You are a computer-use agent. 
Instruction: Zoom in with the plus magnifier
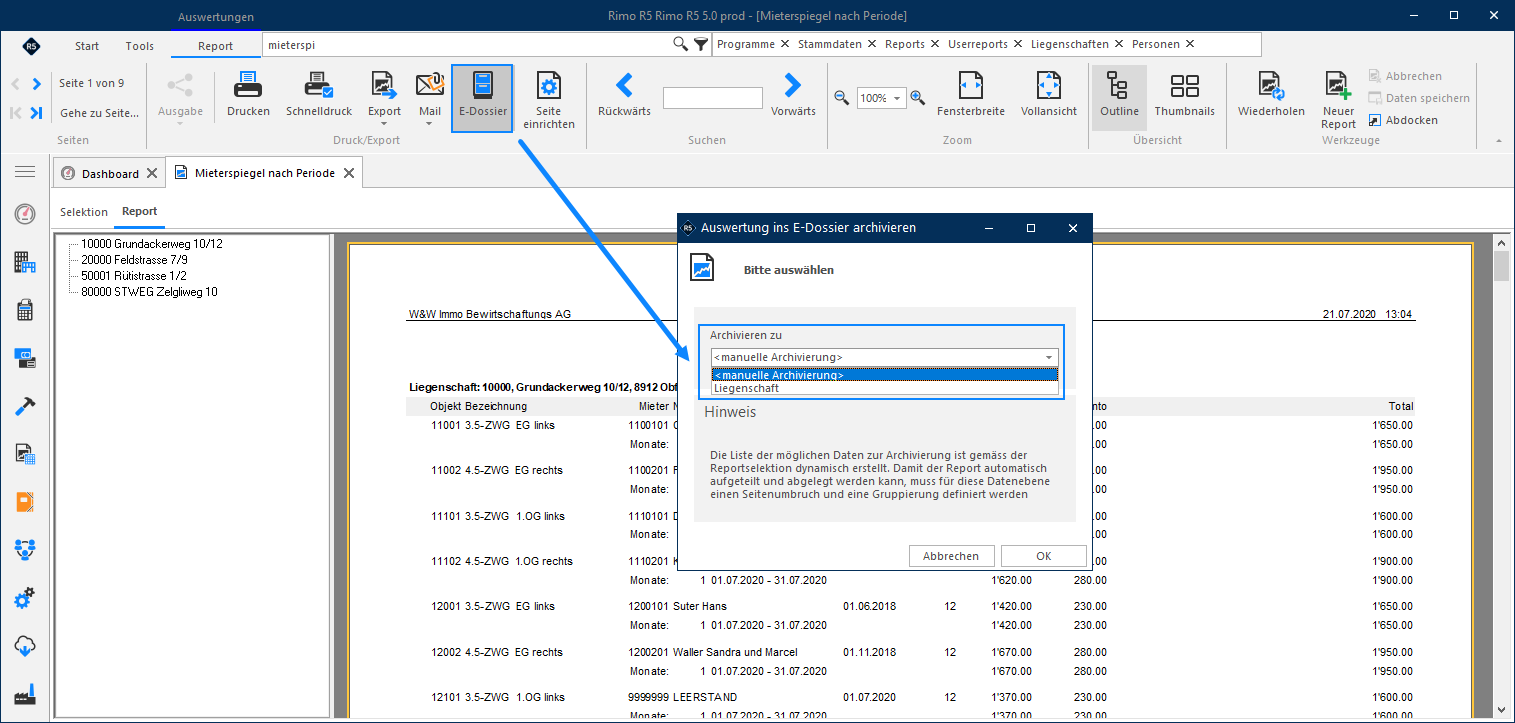(x=917, y=97)
